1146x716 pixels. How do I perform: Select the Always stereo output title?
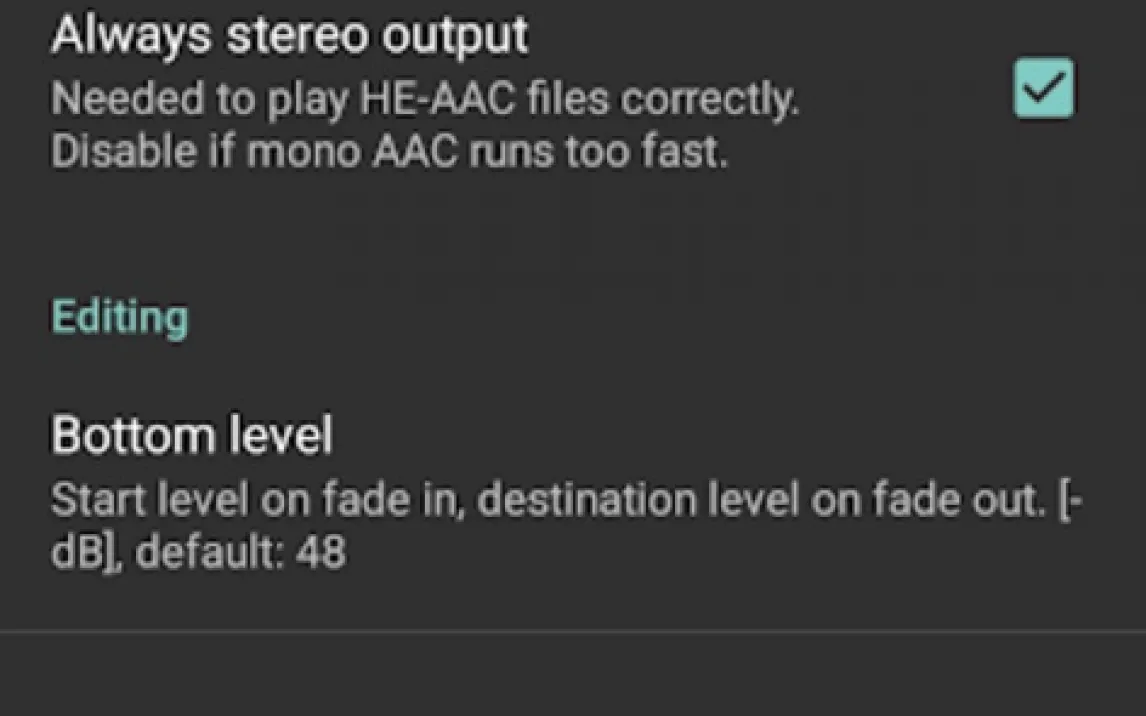[x=289, y=37]
